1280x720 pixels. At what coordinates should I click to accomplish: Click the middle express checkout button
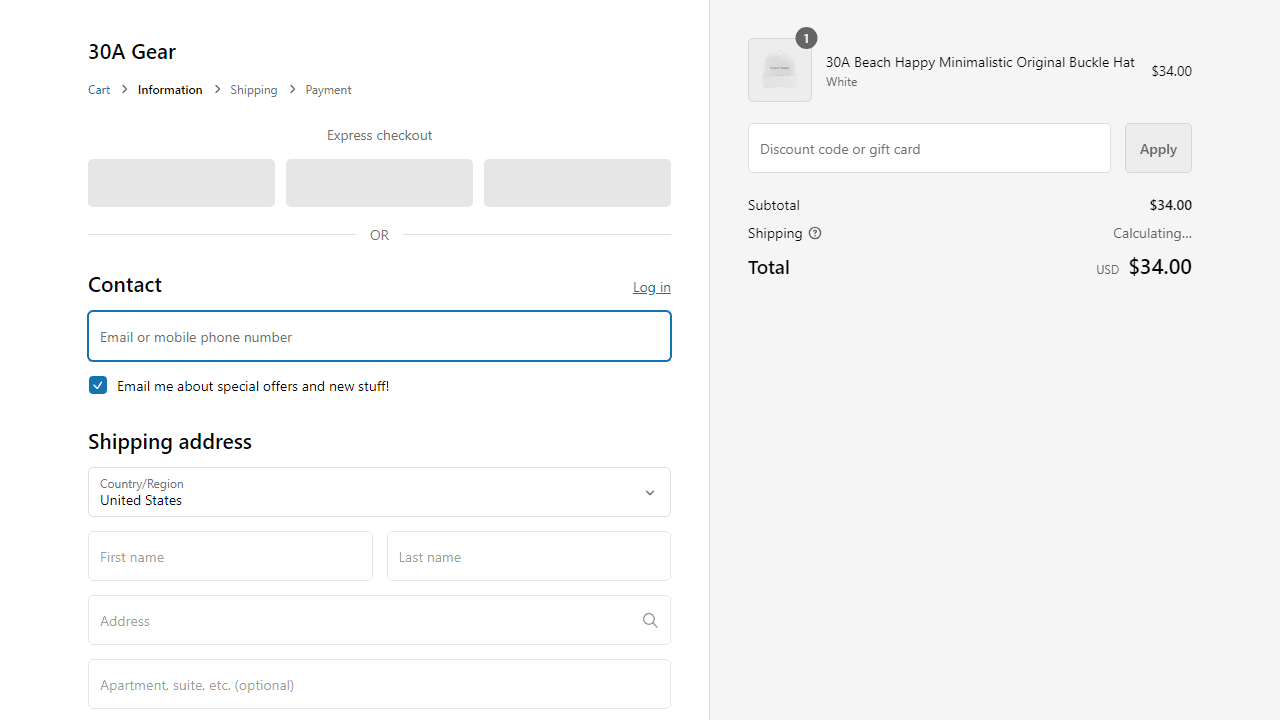click(379, 183)
